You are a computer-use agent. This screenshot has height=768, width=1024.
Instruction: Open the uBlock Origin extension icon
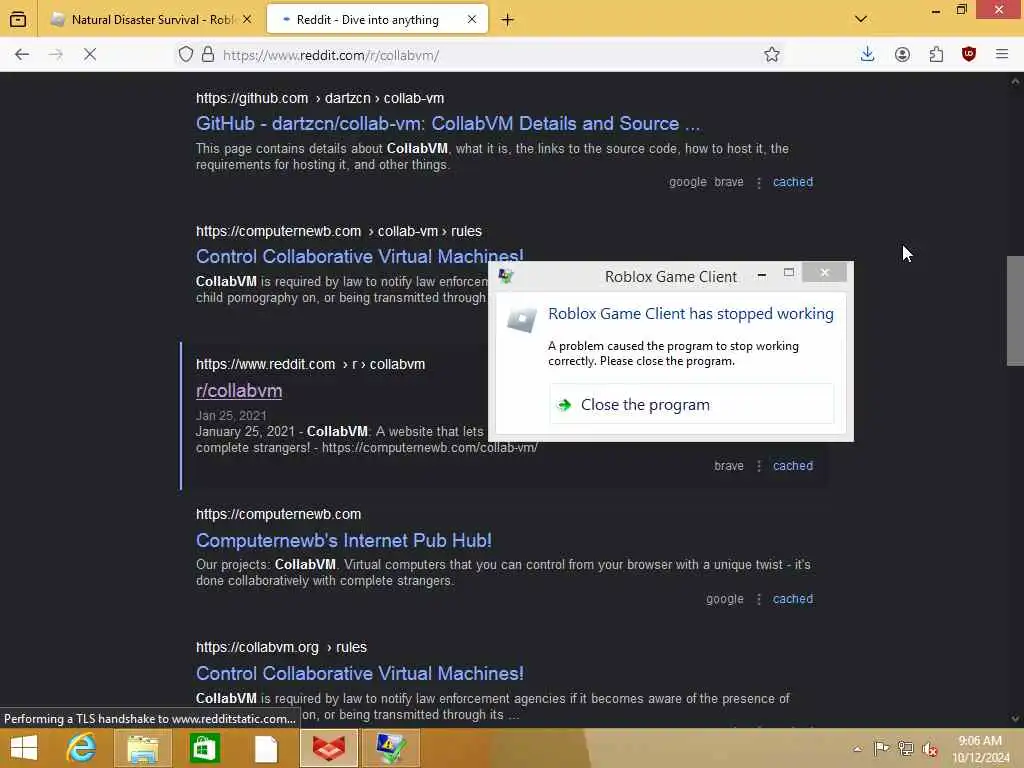tap(969, 54)
